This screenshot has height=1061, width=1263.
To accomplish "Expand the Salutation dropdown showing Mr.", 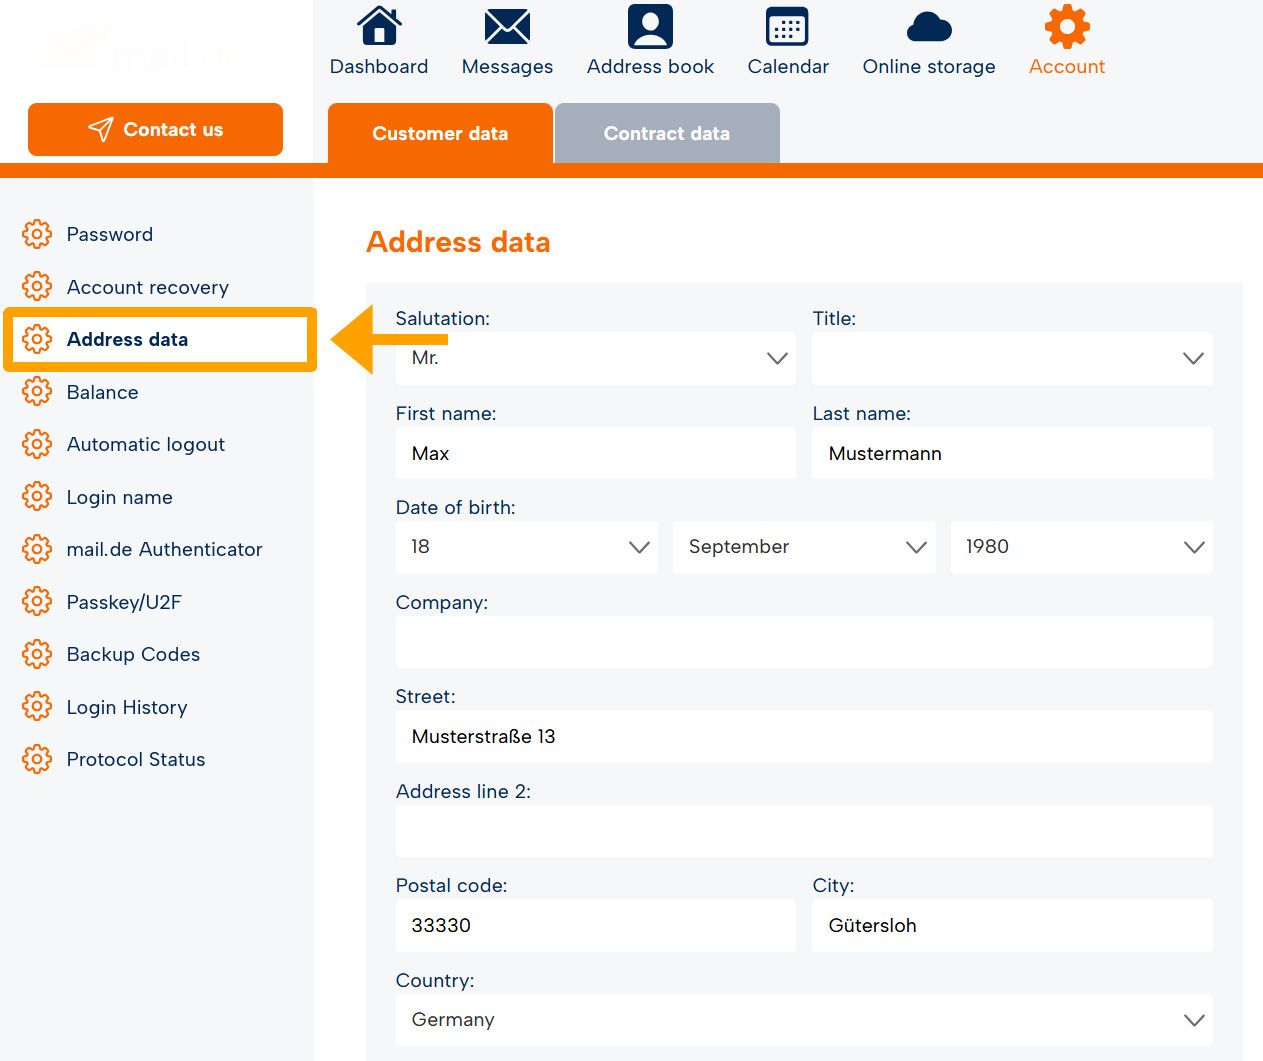I will [596, 358].
